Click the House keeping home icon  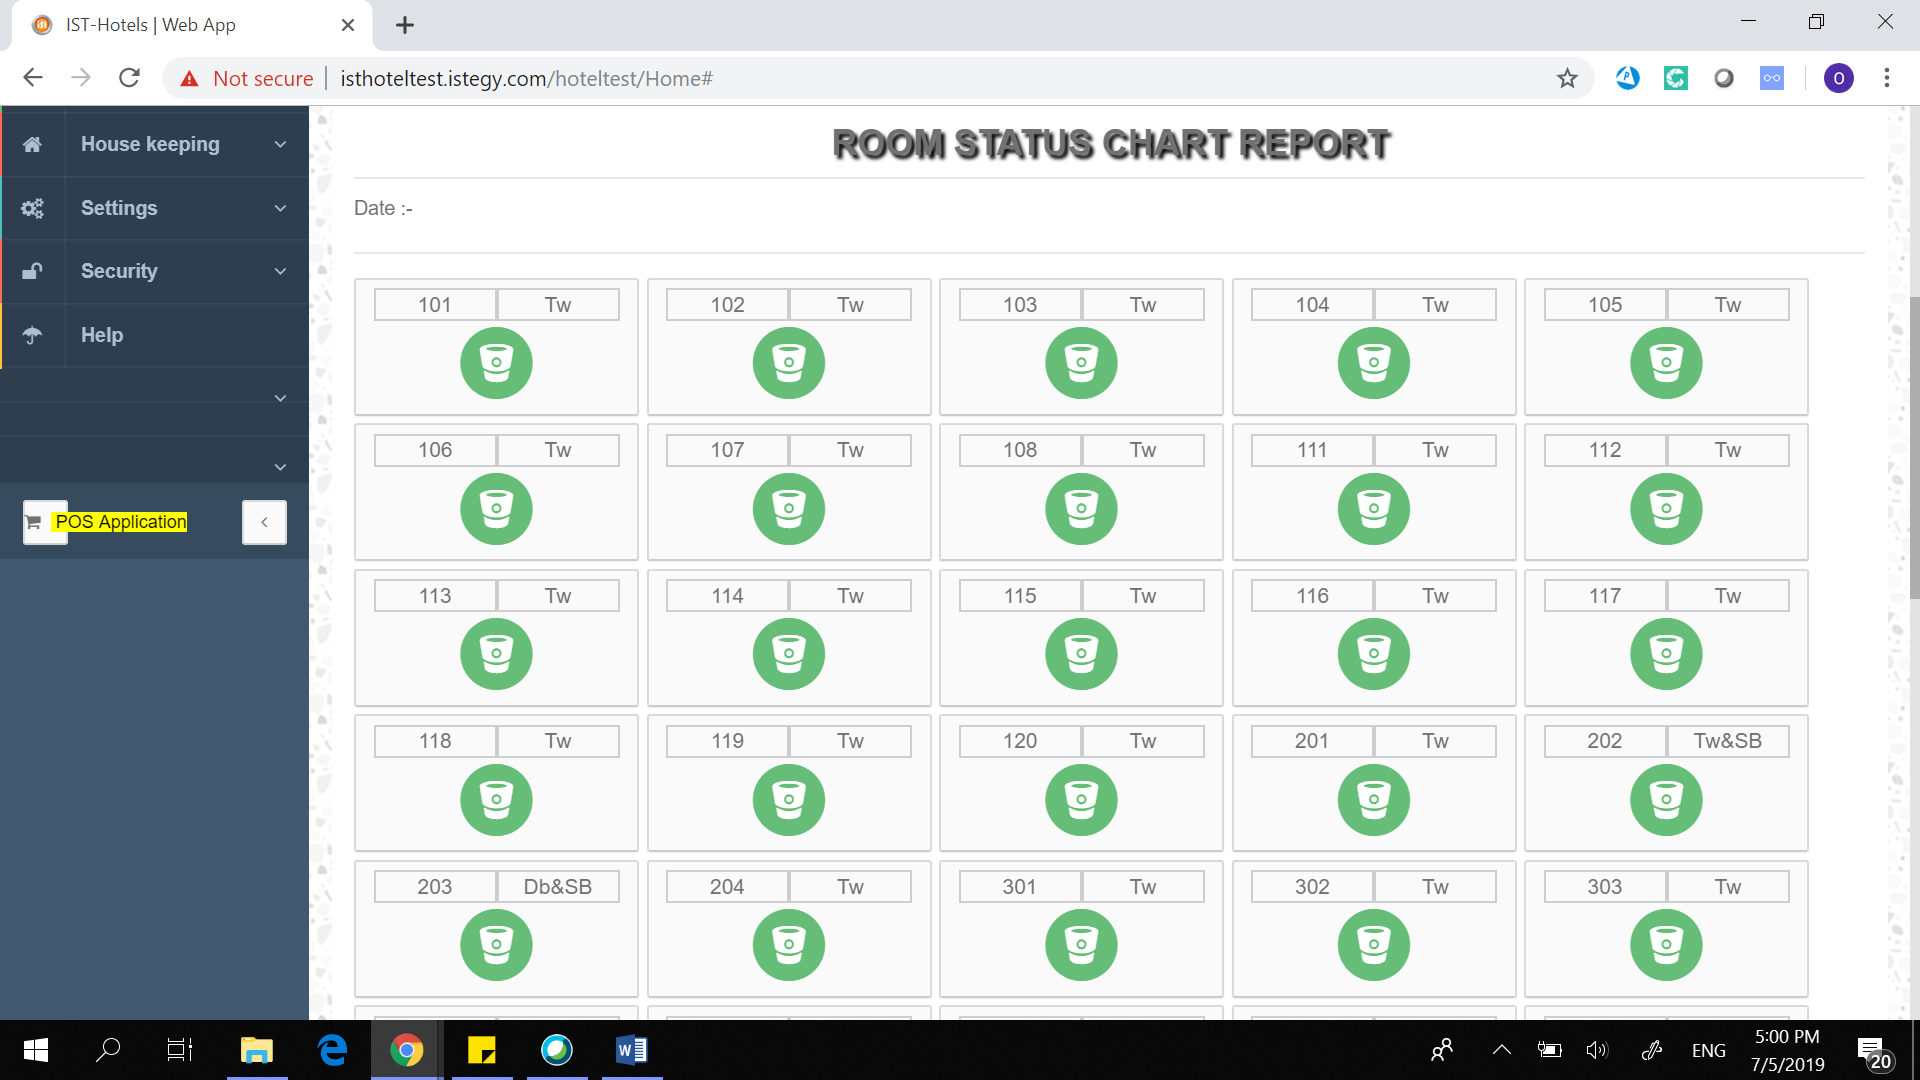32,144
